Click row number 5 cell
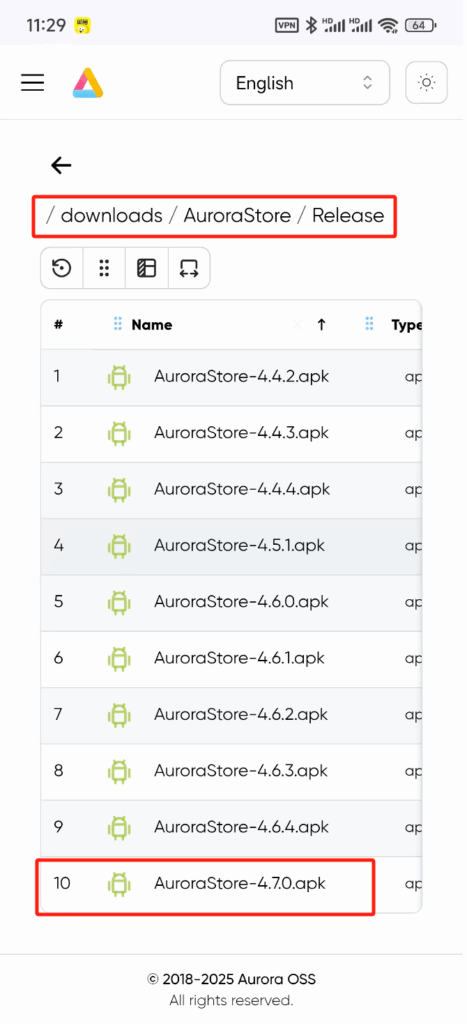 tap(58, 601)
